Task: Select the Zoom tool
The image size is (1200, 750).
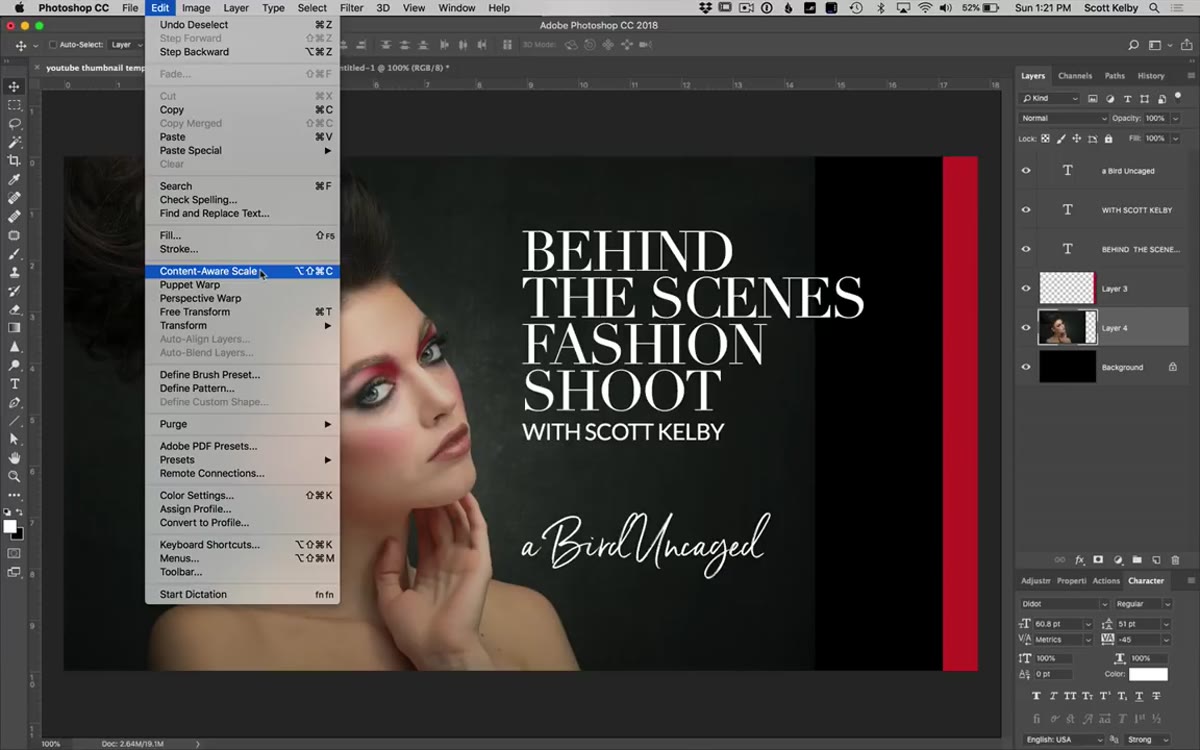Action: [14, 477]
